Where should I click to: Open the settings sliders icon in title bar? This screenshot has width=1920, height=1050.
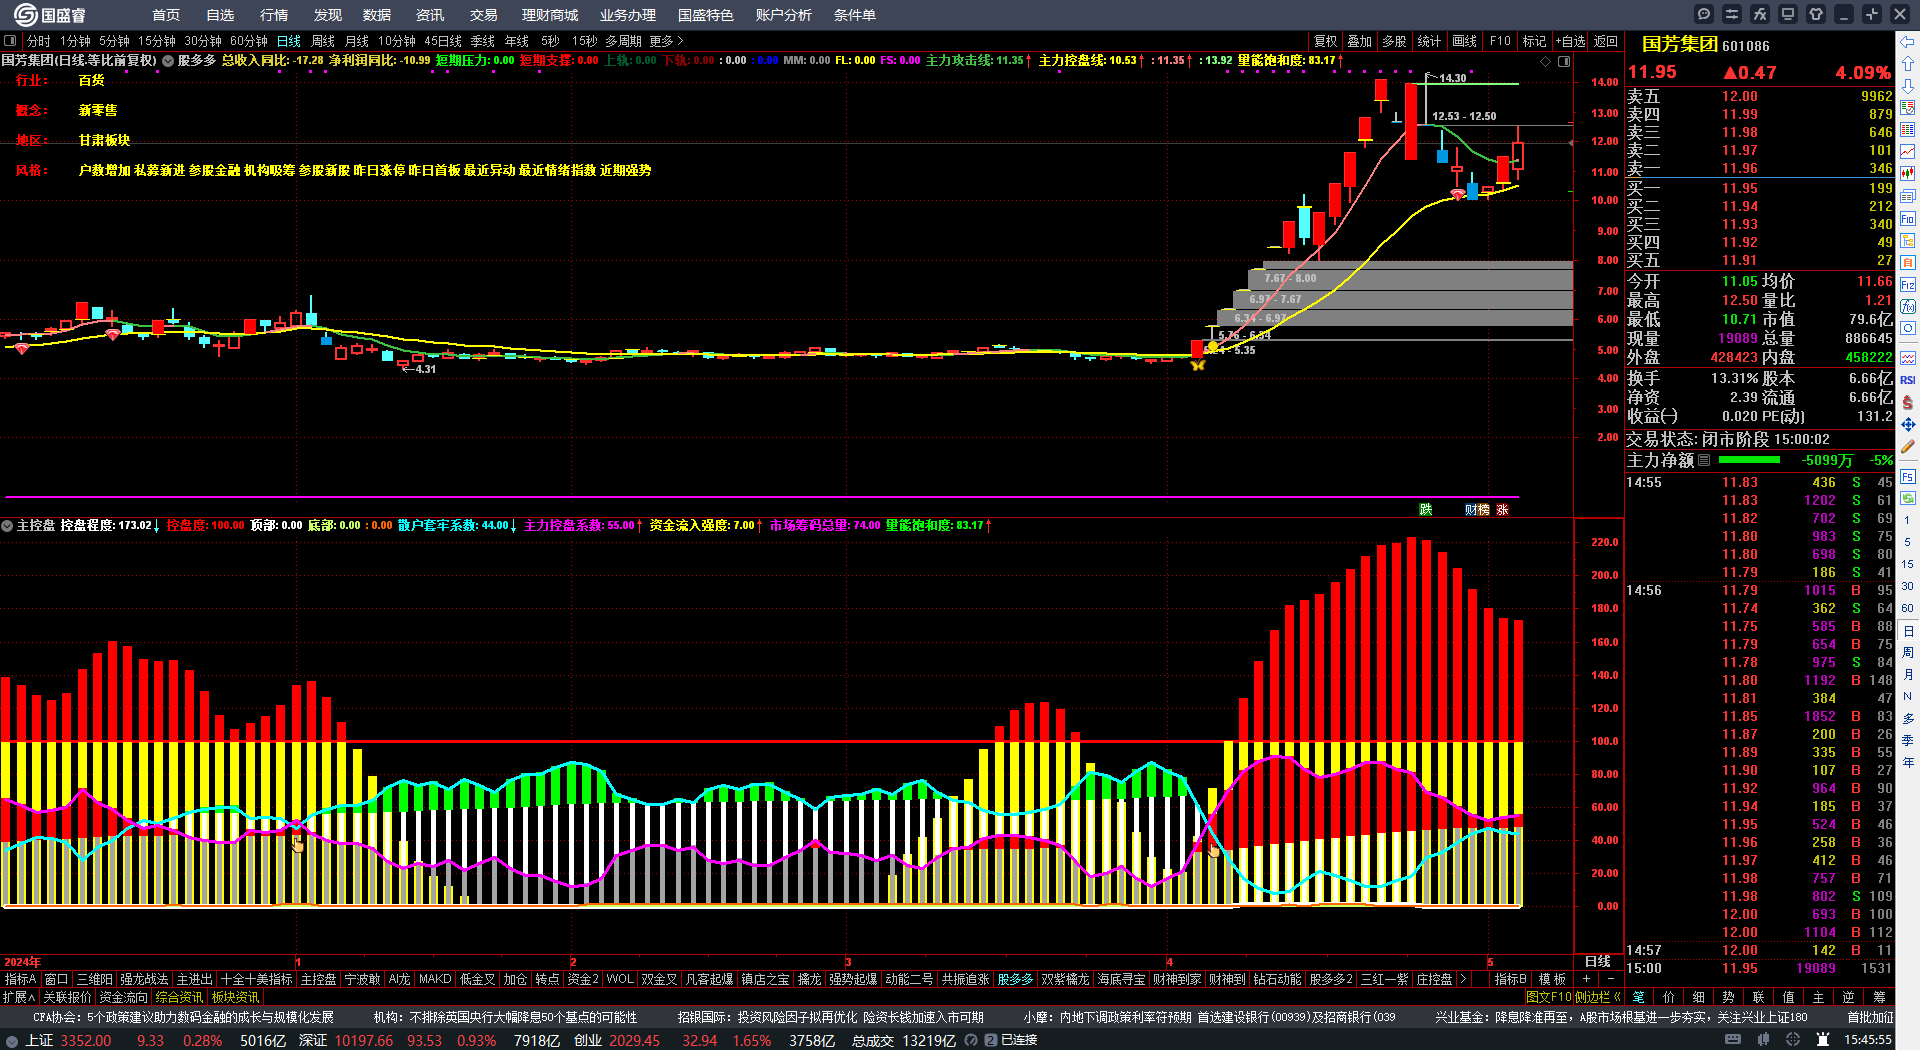point(1732,14)
